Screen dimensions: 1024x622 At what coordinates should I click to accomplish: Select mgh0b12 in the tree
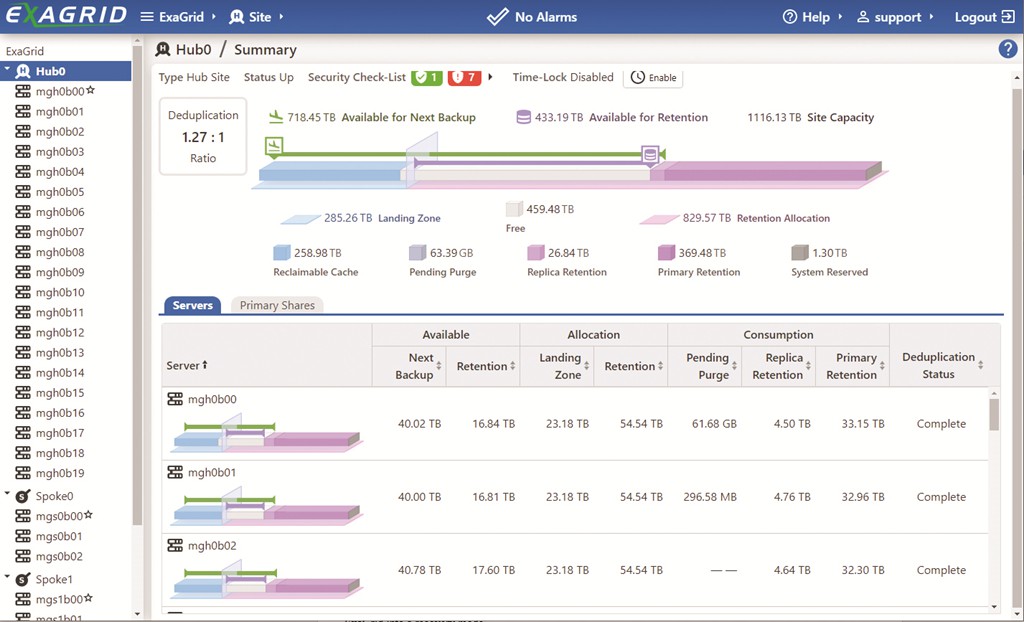click(x=59, y=333)
